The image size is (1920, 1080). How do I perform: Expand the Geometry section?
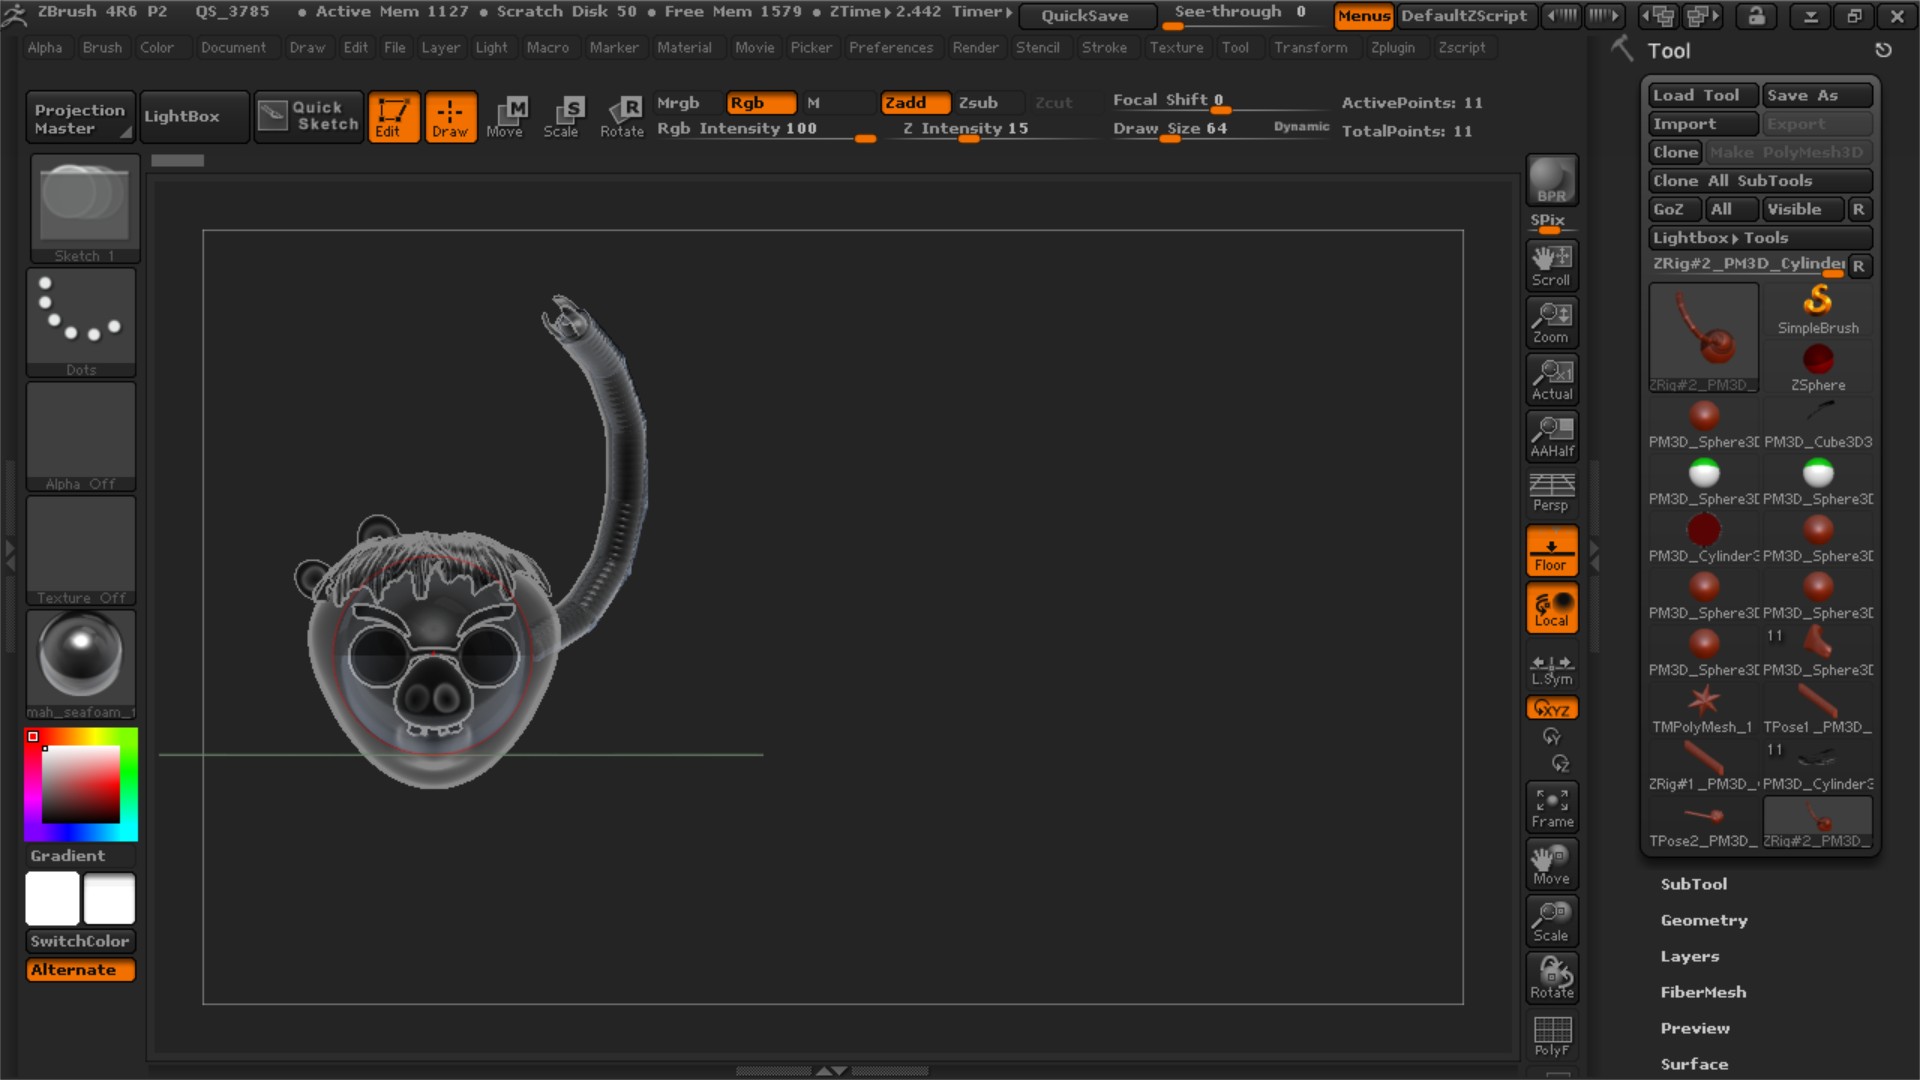1703,920
